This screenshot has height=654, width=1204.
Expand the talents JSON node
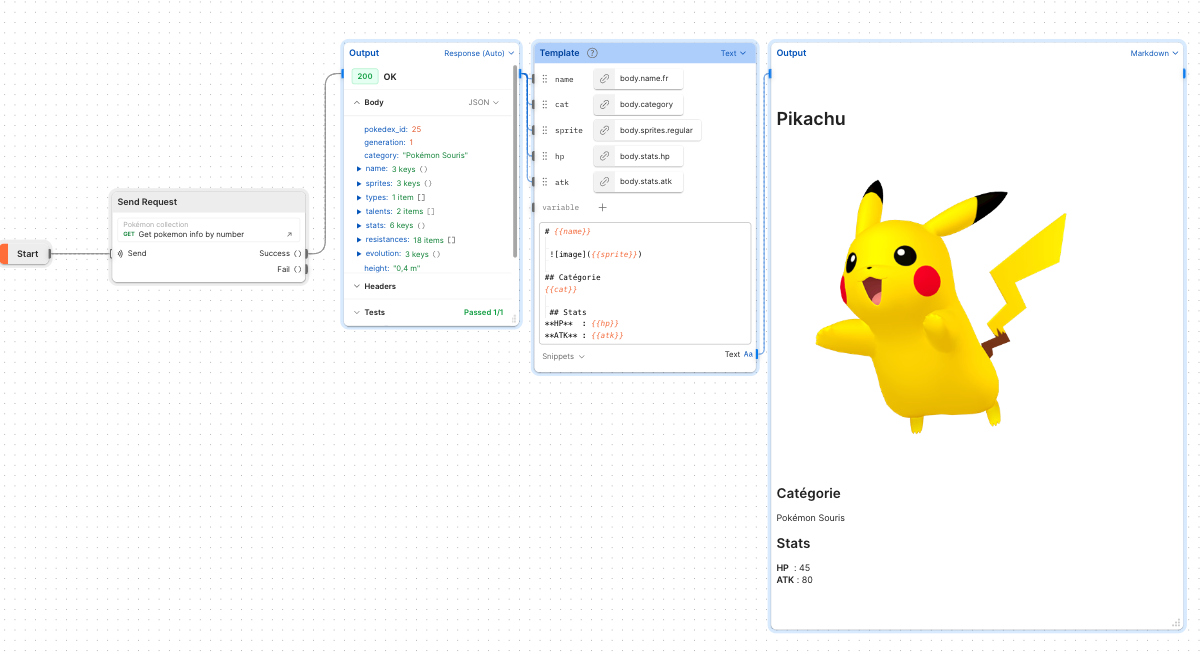[x=358, y=211]
